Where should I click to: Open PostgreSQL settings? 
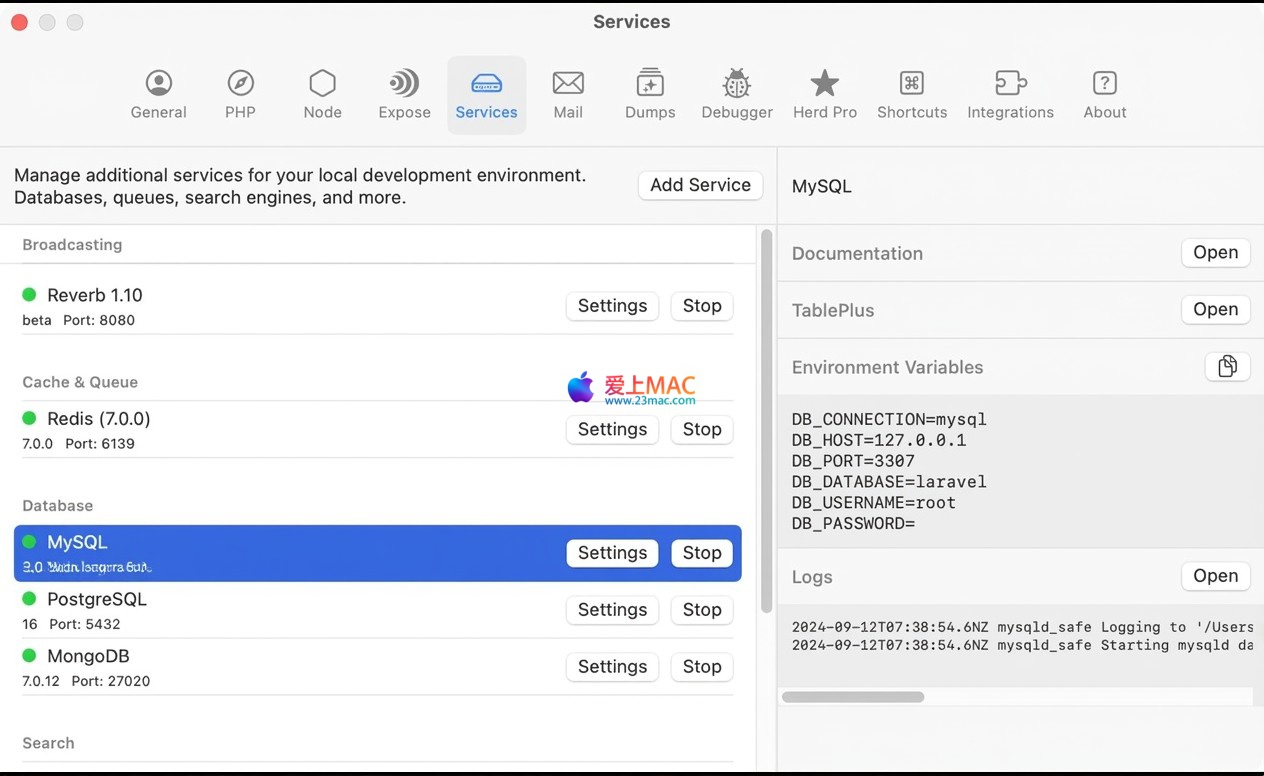(612, 610)
